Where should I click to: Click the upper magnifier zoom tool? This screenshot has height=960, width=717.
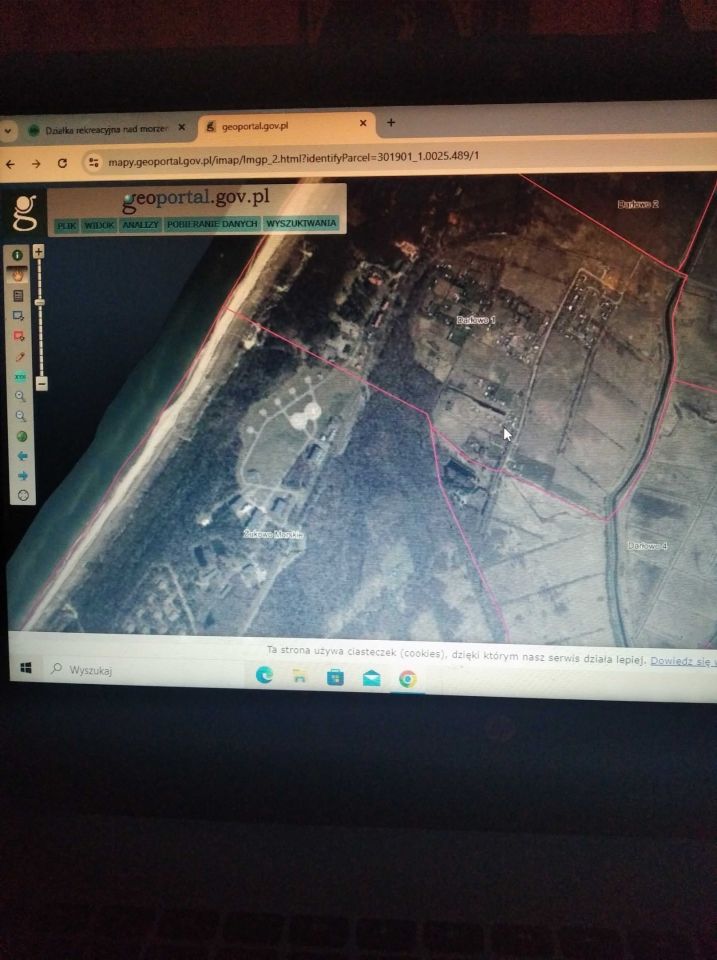tap(20, 396)
